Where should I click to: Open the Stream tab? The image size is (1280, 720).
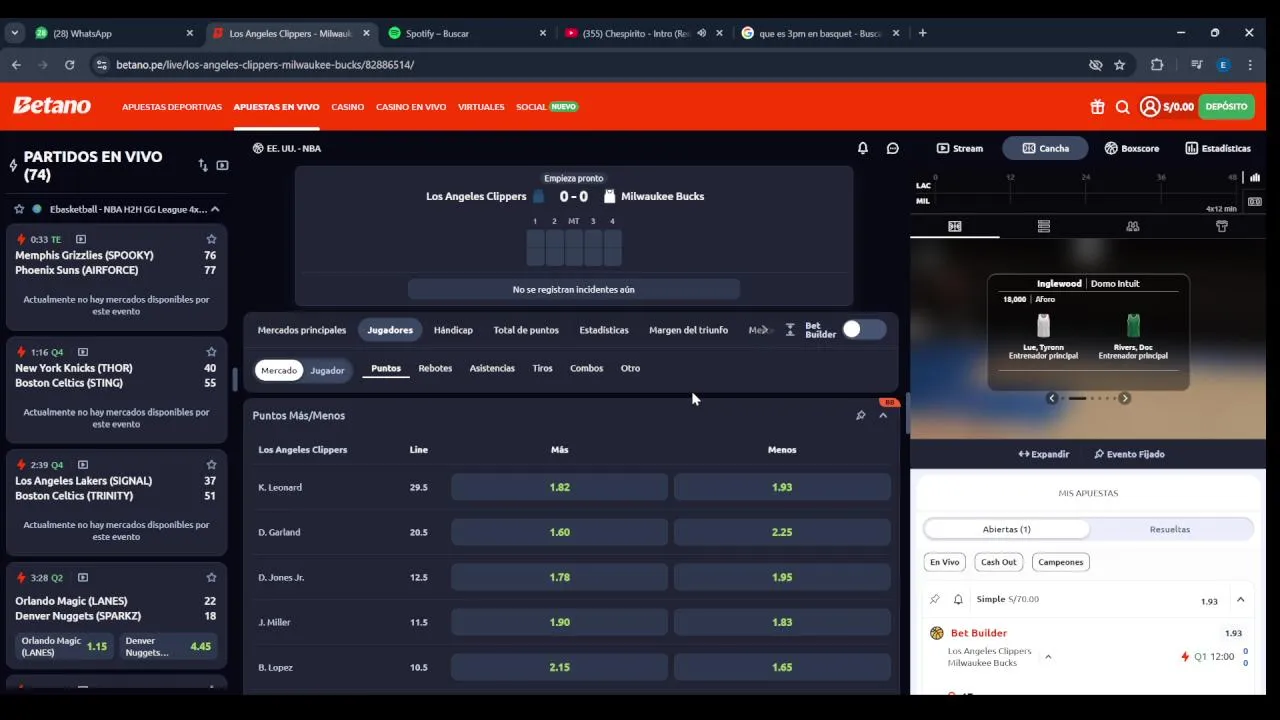[x=959, y=148]
